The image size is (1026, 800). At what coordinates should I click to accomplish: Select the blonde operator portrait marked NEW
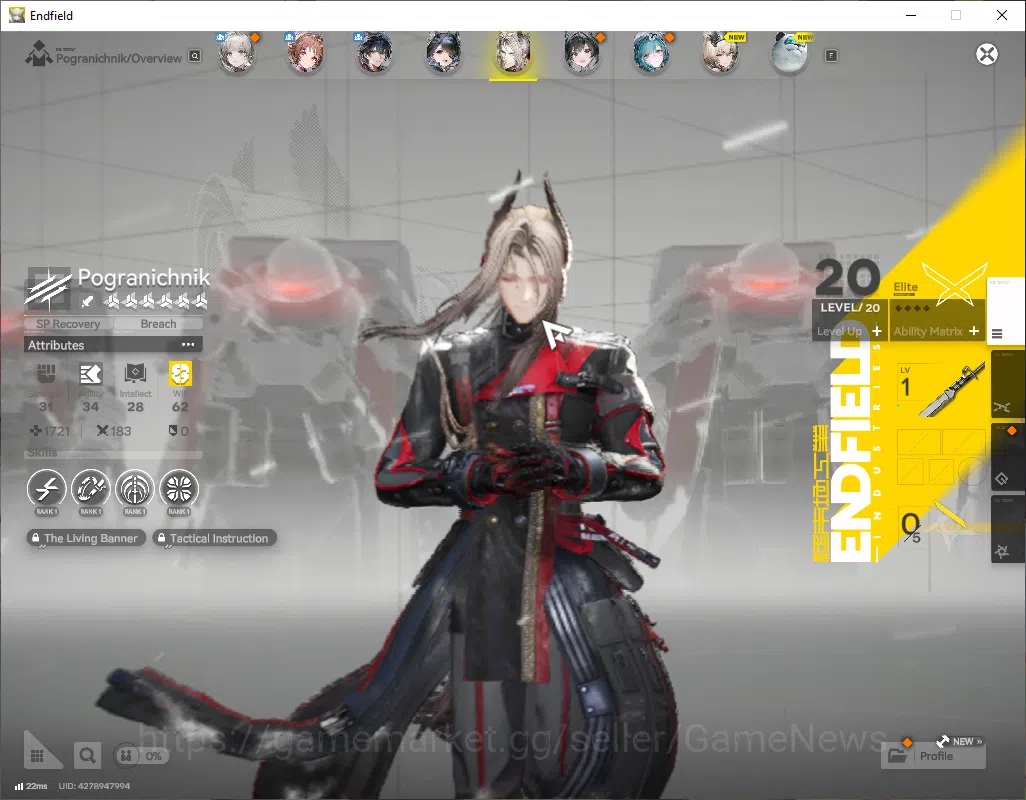721,52
